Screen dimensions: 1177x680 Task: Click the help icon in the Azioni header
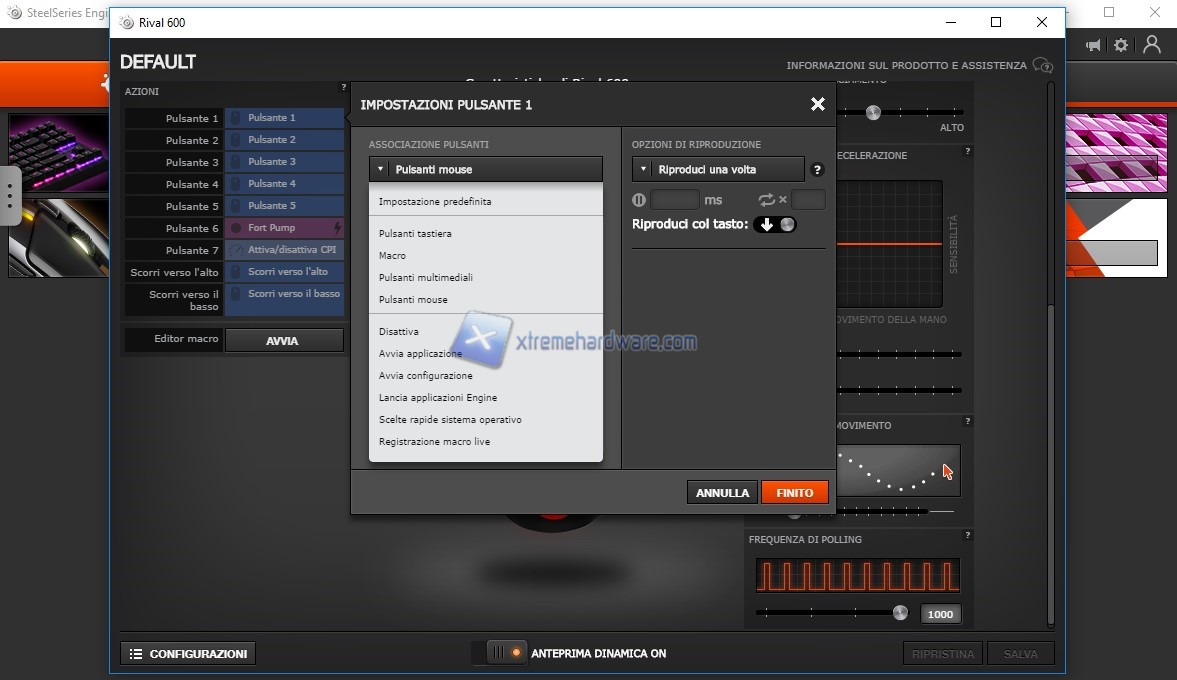pyautogui.click(x=343, y=88)
